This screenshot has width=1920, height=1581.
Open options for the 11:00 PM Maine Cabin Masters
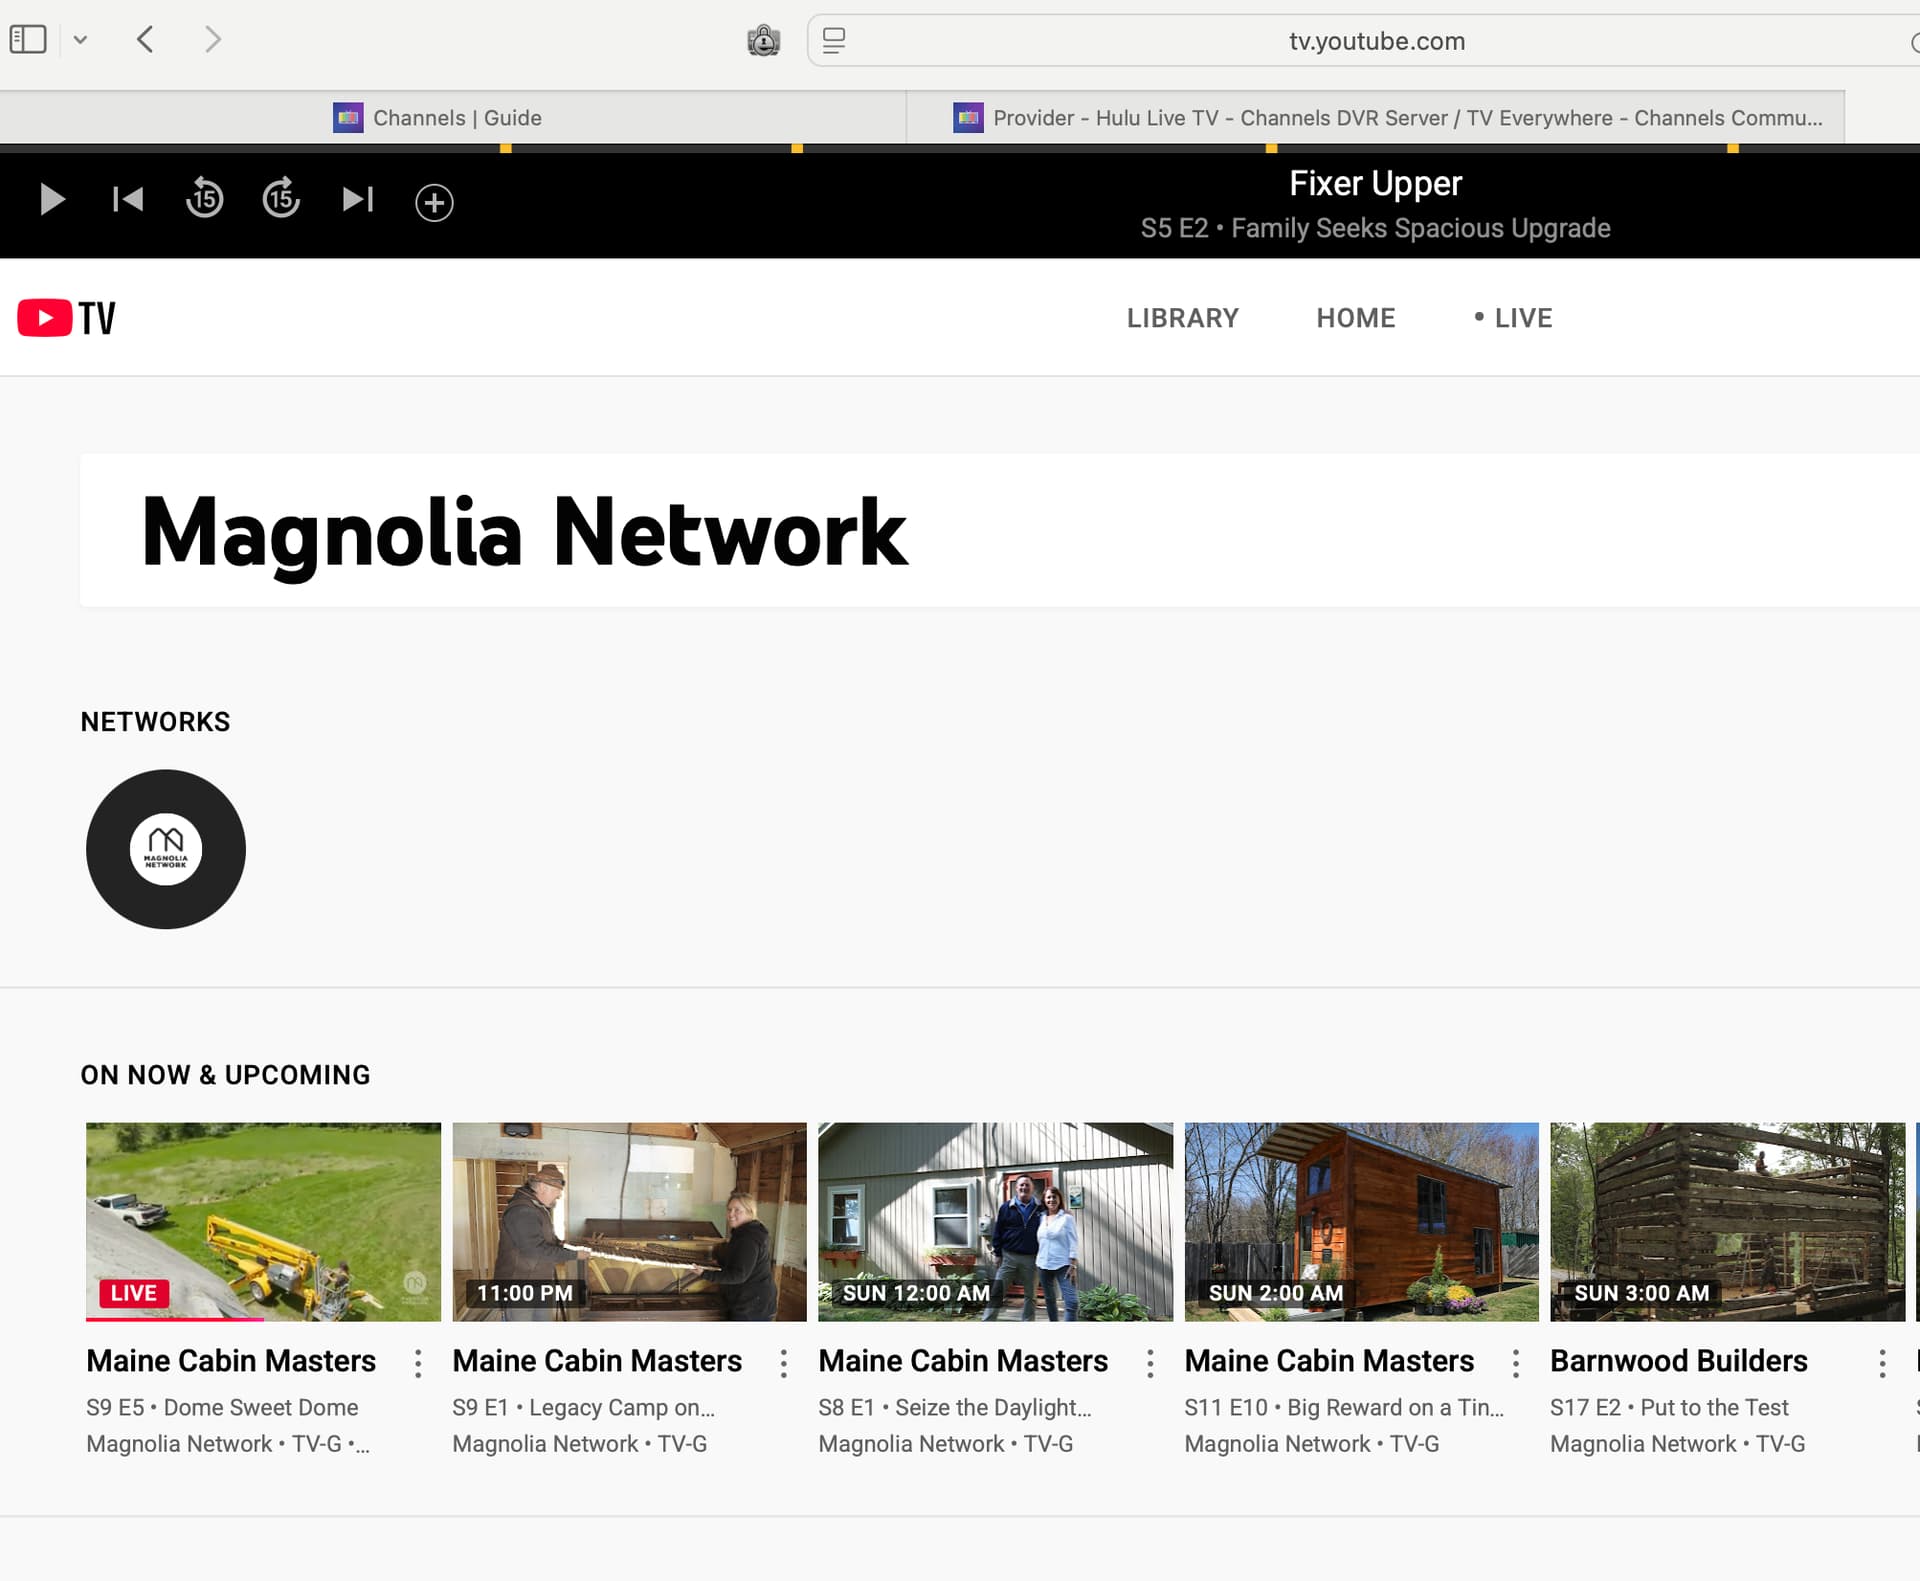784,1363
